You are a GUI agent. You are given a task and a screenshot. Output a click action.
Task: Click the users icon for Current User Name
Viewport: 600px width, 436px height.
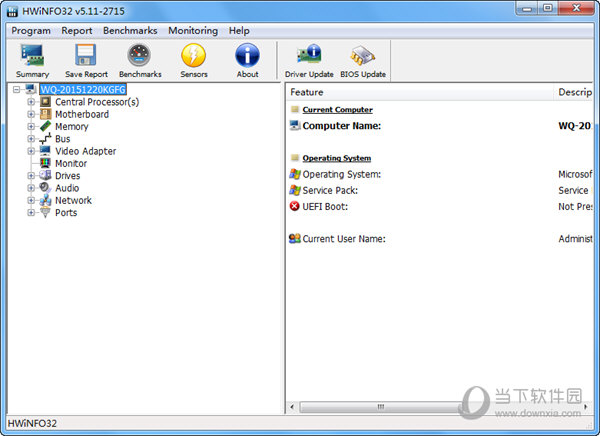[295, 238]
